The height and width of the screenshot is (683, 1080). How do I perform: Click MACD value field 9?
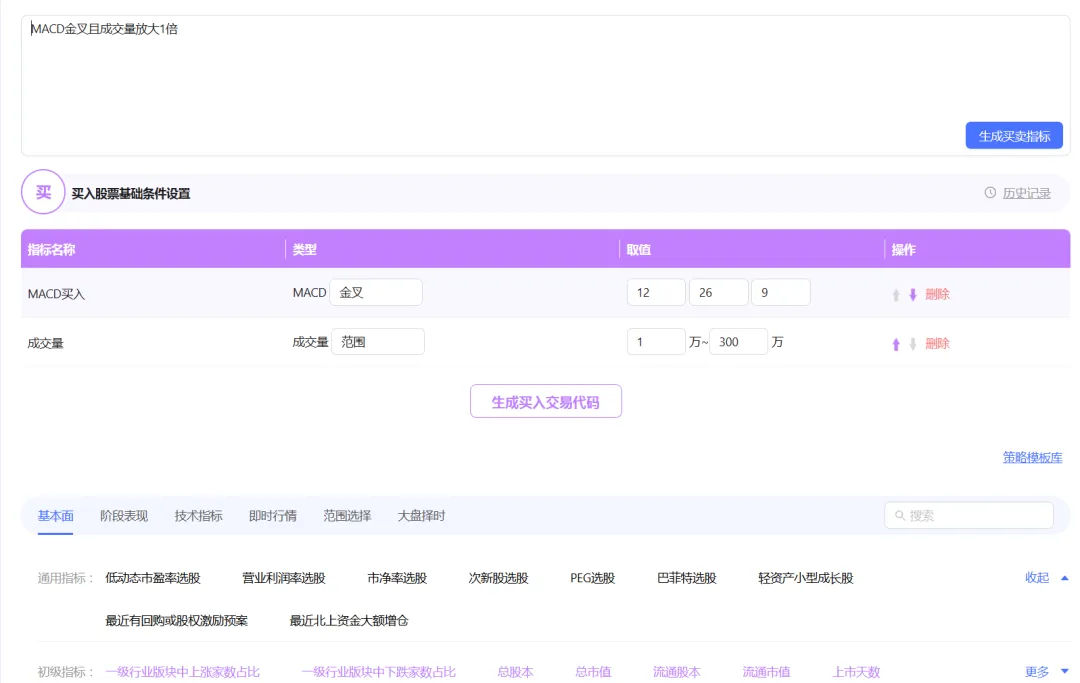coord(780,293)
